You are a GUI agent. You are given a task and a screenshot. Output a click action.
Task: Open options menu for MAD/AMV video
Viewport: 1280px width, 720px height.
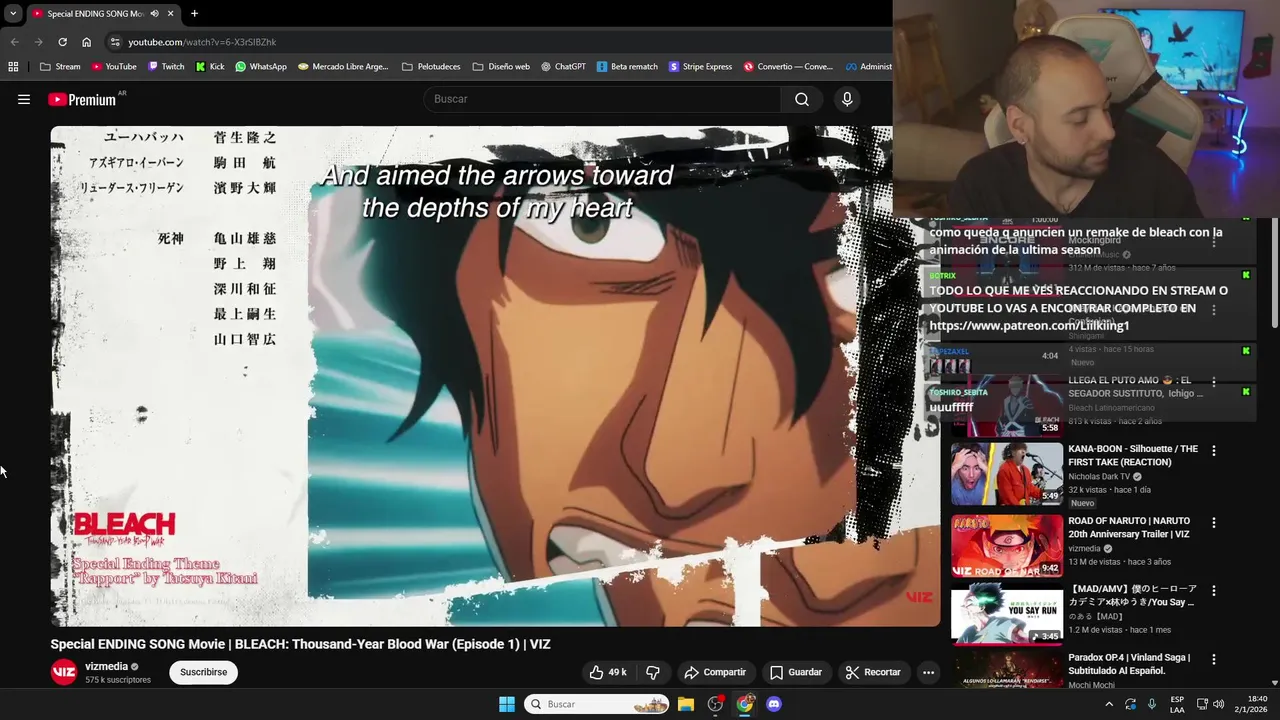[1214, 591]
